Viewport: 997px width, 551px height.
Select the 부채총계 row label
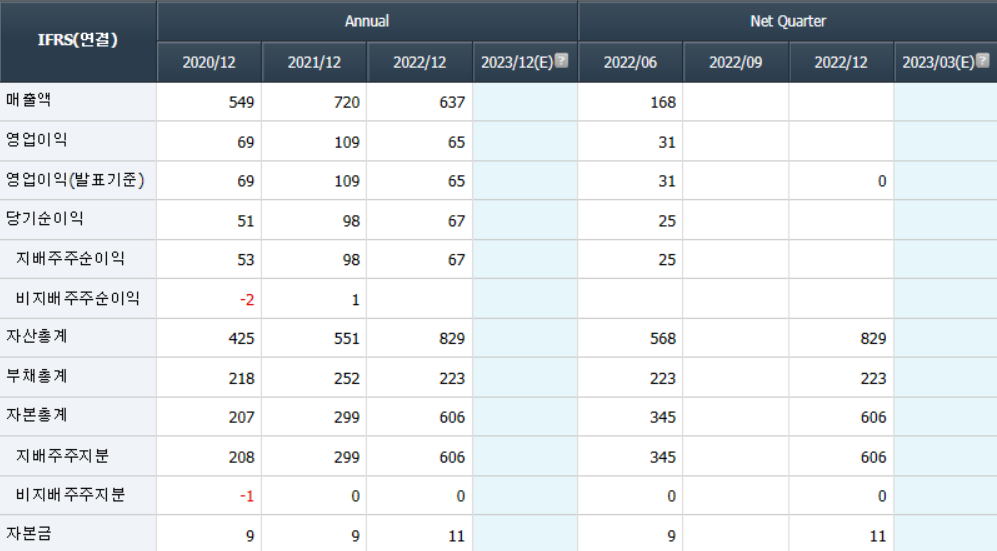pyautogui.click(x=36, y=376)
